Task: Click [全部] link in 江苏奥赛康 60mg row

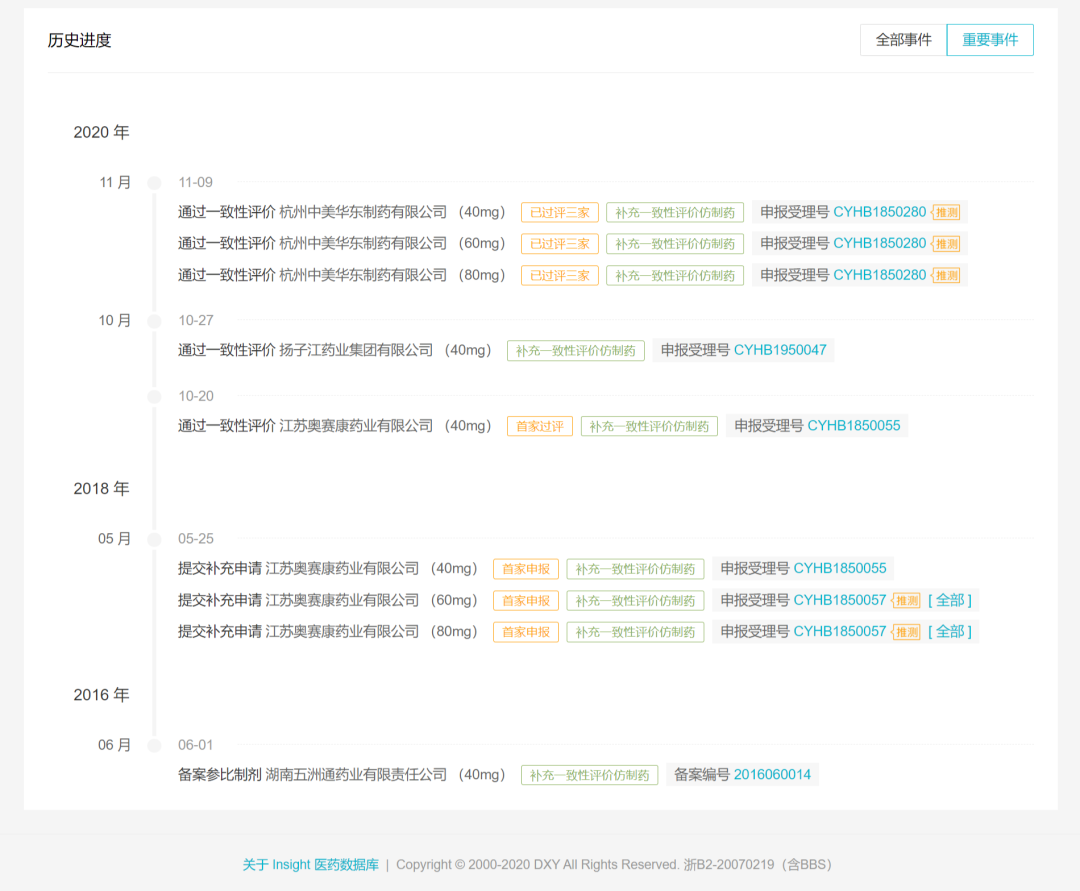Action: 950,600
